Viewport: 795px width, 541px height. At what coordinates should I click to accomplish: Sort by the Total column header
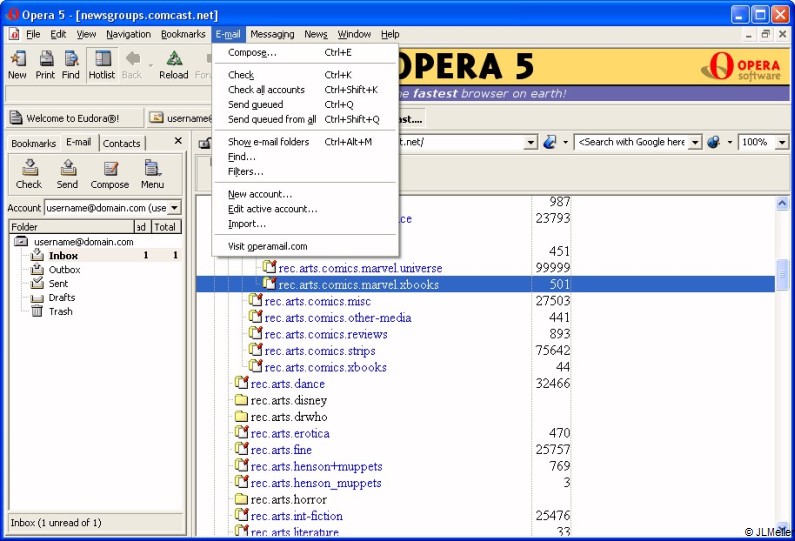point(166,227)
